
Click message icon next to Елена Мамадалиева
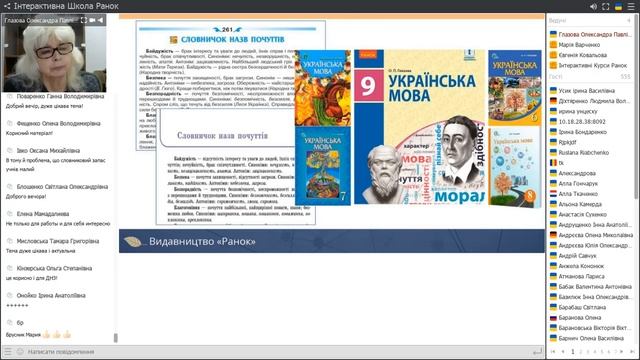tap(10, 214)
